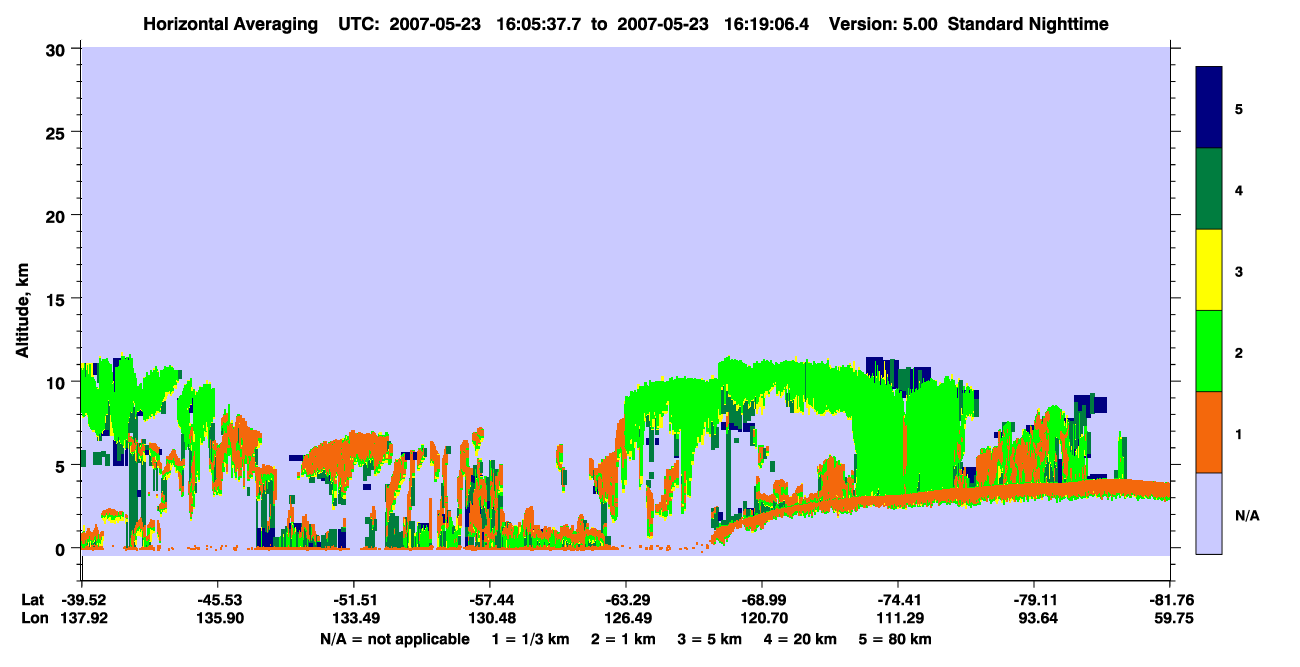This screenshot has width=1300, height=667.
Task: Click the bright green level 2 legend swatch
Action: 1209,351
